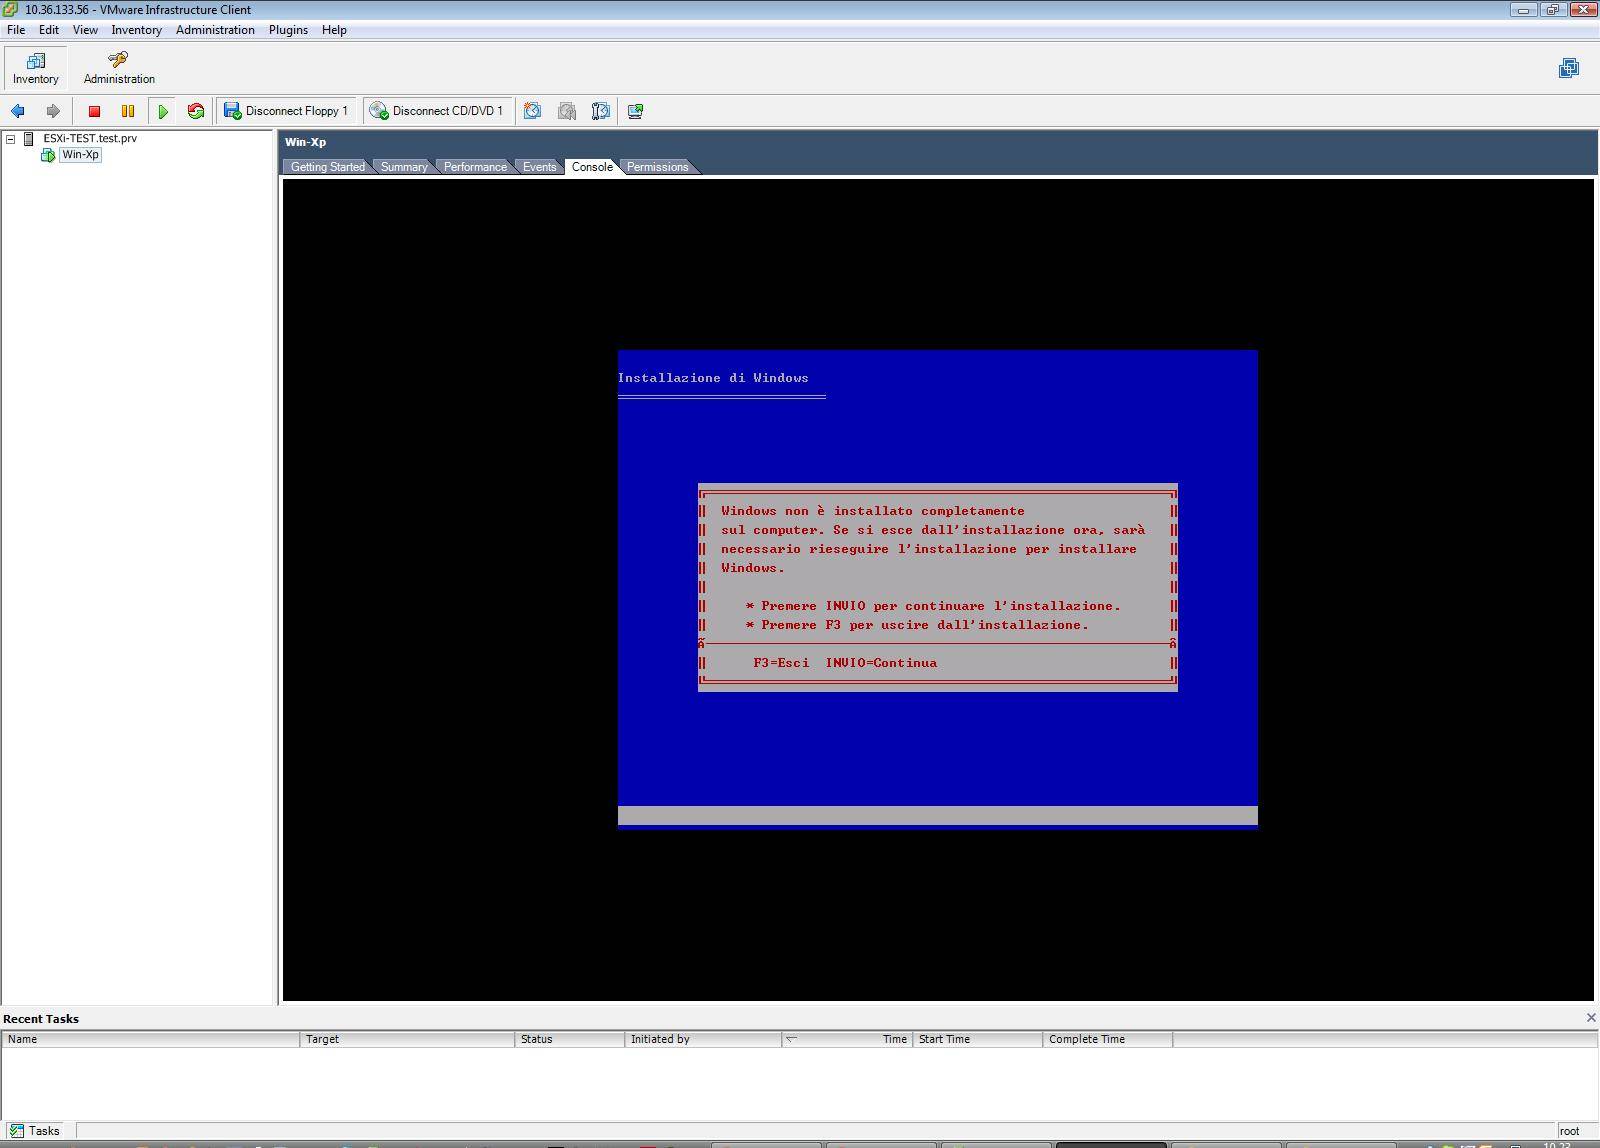Power off VM with red stop icon
The image size is (1600, 1148).
(x=94, y=111)
